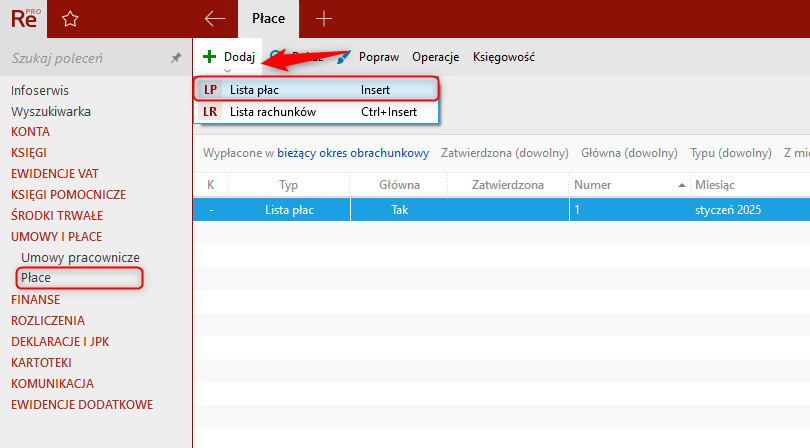Expand the ROZLICZENIA section
Viewport: 810px width, 448px height.
point(48,321)
